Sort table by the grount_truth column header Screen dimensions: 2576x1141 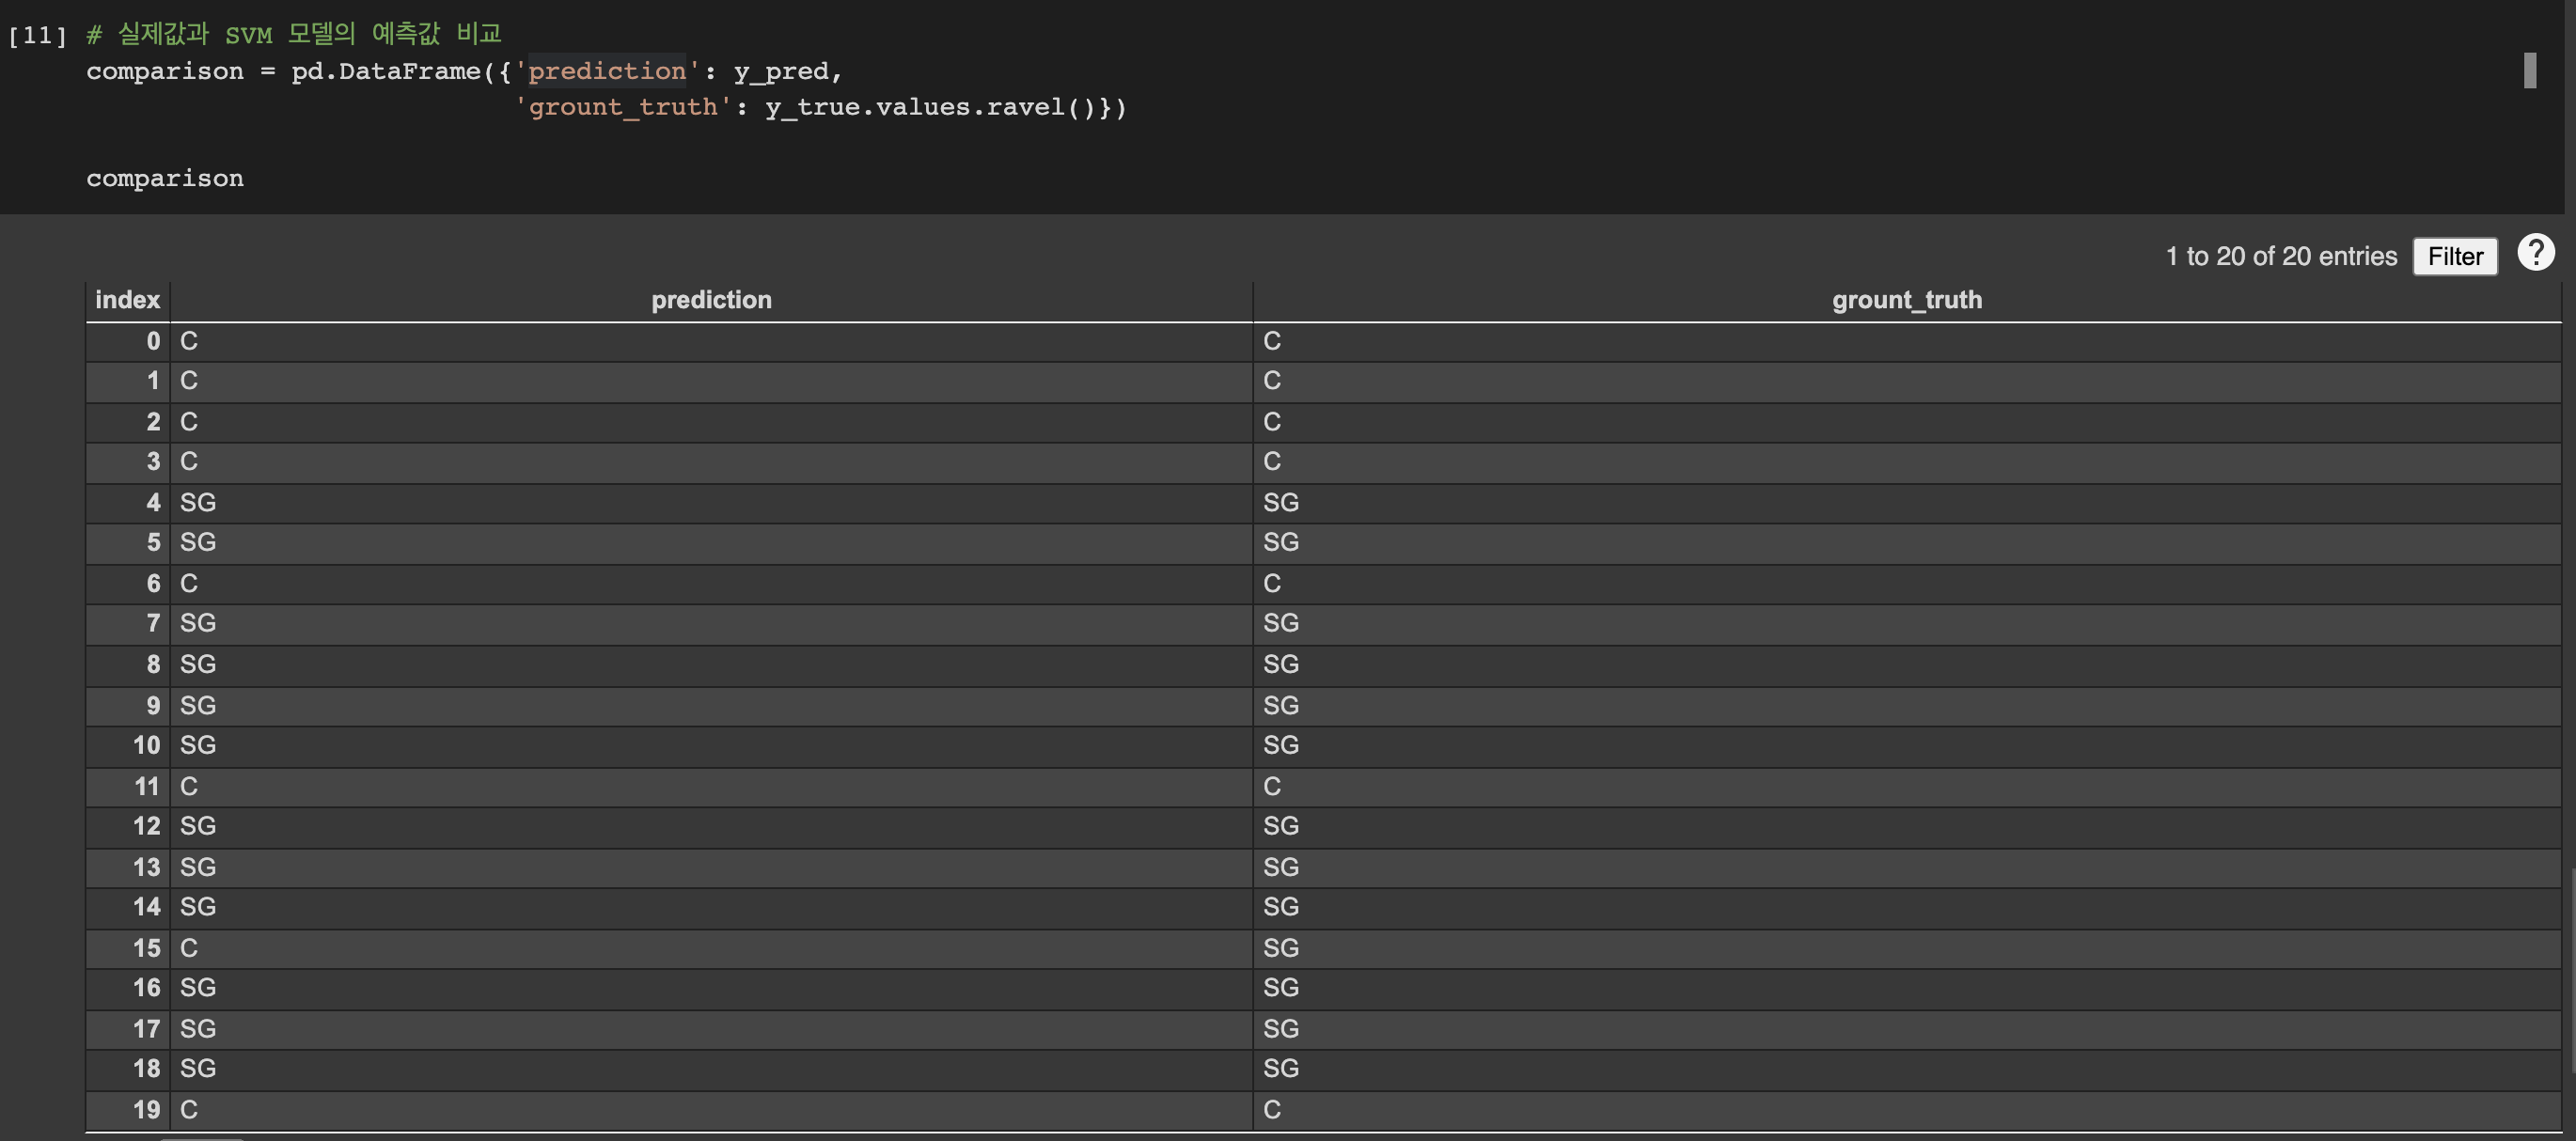pyautogui.click(x=1906, y=300)
